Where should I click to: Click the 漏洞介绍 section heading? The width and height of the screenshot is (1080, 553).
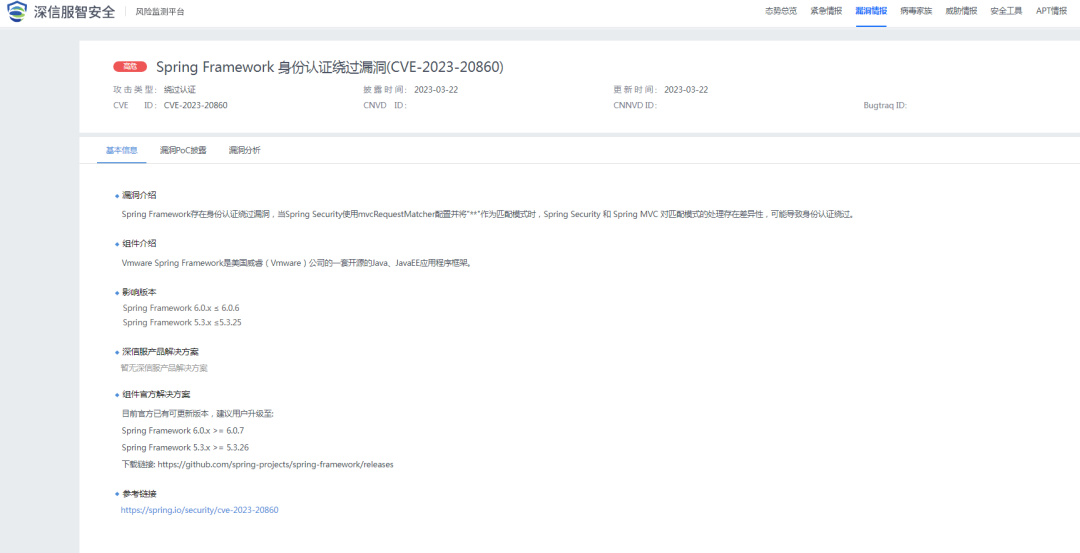click(x=139, y=196)
